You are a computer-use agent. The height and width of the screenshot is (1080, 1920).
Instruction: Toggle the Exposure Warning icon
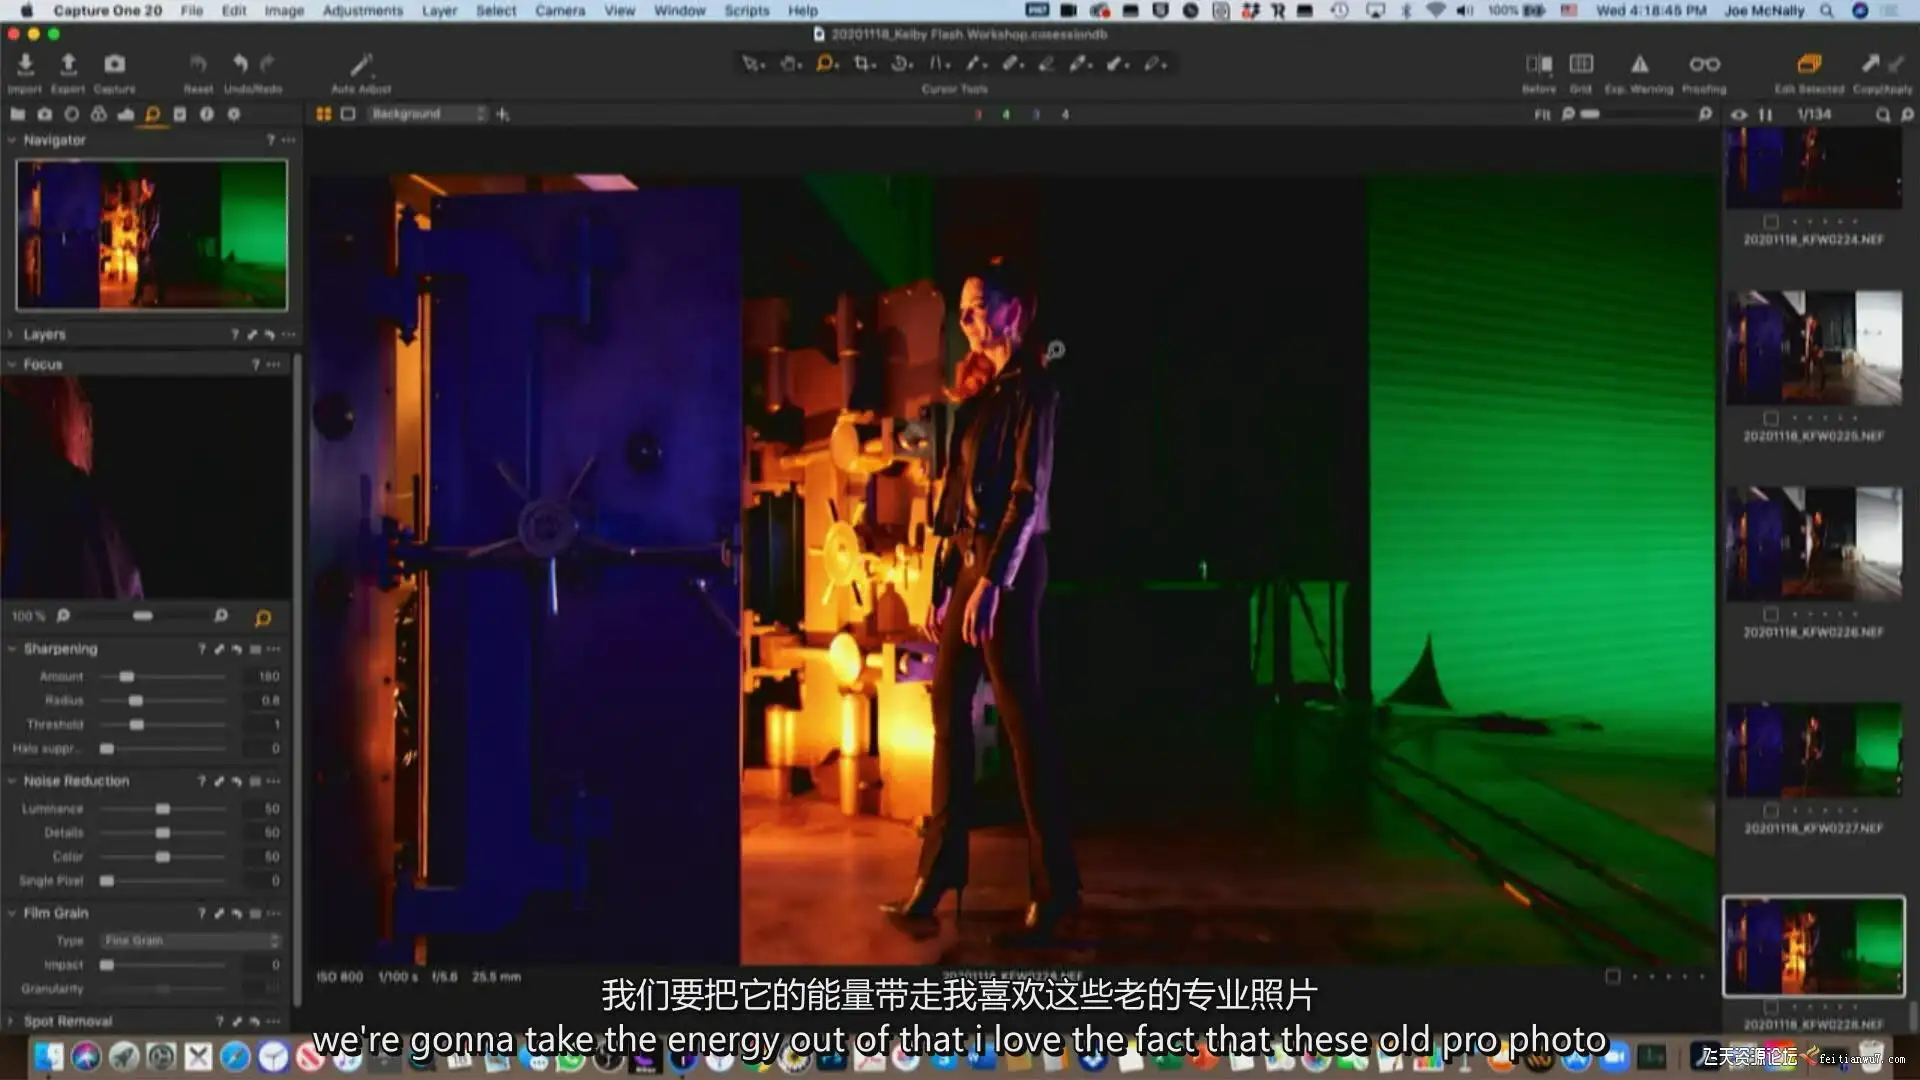point(1639,65)
